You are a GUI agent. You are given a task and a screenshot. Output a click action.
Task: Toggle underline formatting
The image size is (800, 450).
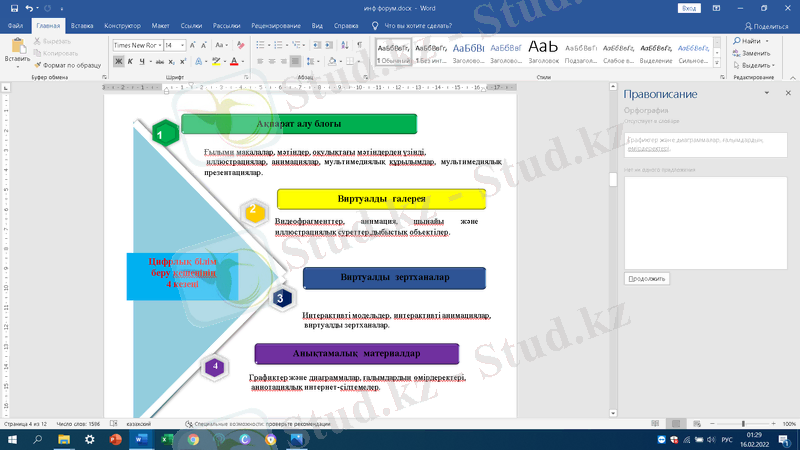pos(142,61)
